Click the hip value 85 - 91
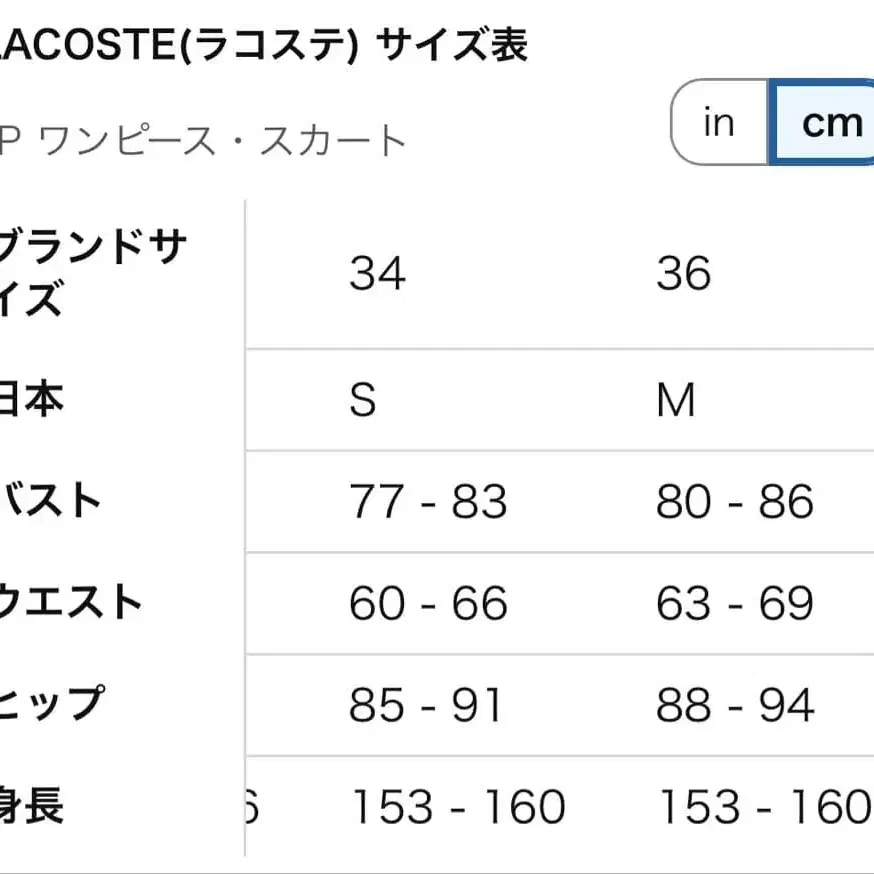 click(x=428, y=704)
